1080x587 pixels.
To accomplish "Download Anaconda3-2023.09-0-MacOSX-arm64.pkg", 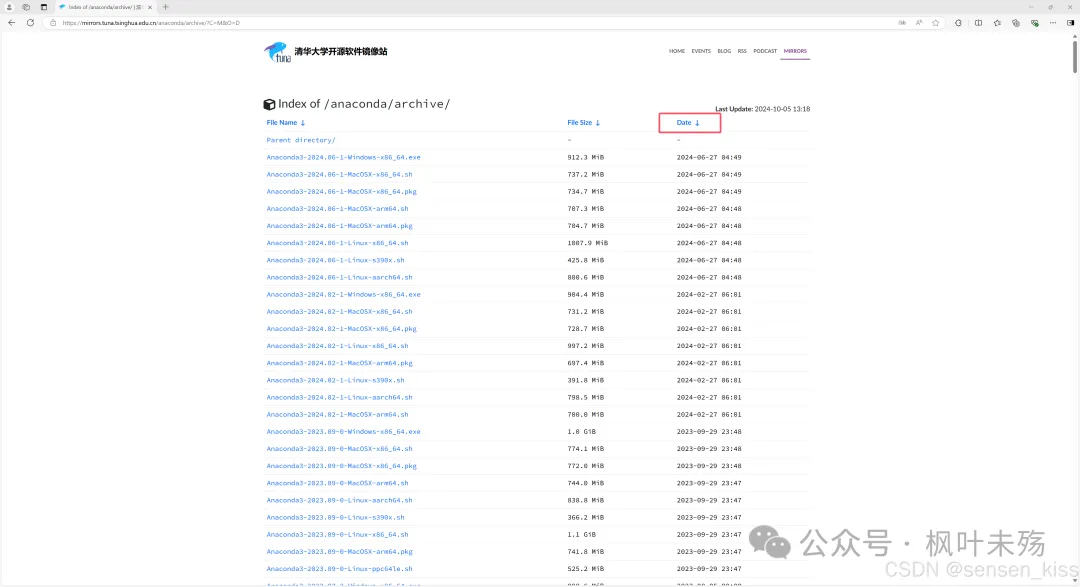I will tap(339, 552).
